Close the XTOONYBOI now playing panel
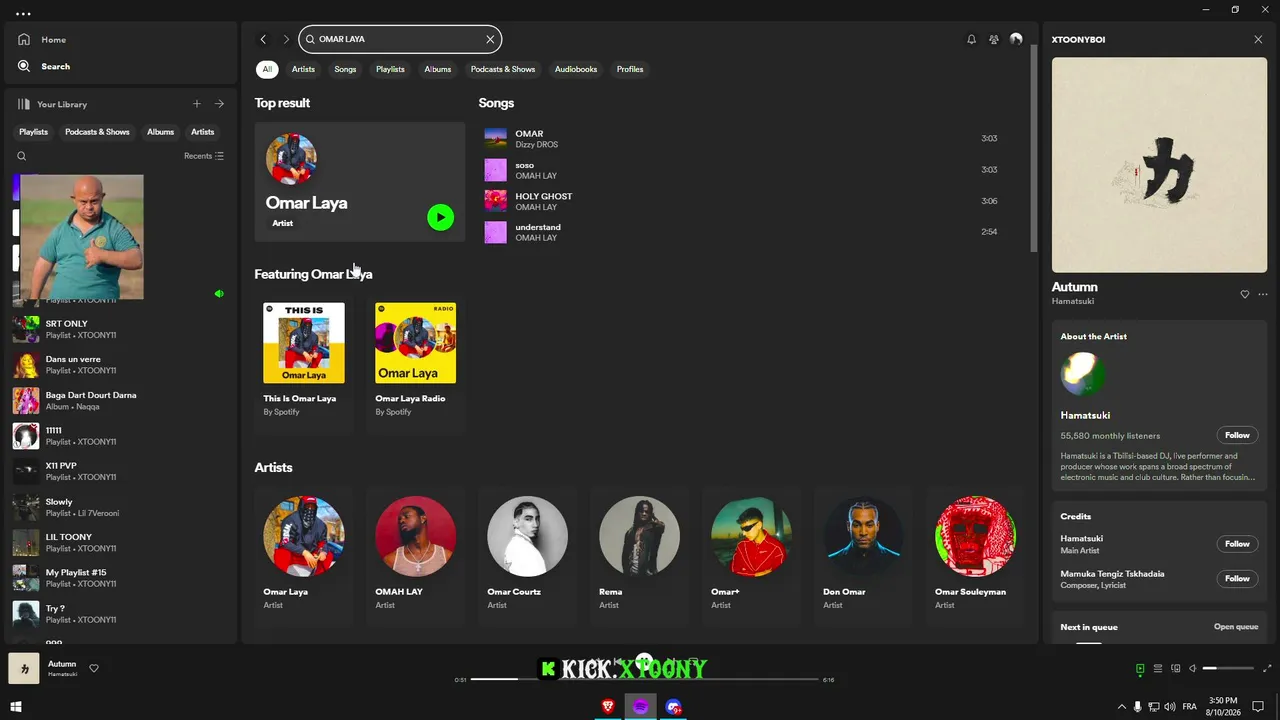The image size is (1280, 720). (1258, 39)
